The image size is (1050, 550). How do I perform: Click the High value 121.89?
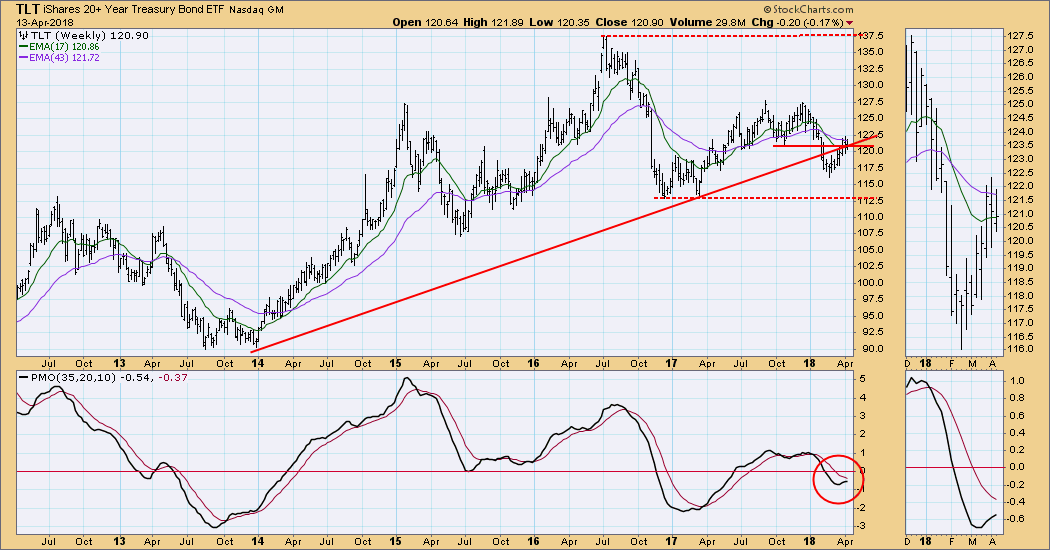click(x=508, y=22)
